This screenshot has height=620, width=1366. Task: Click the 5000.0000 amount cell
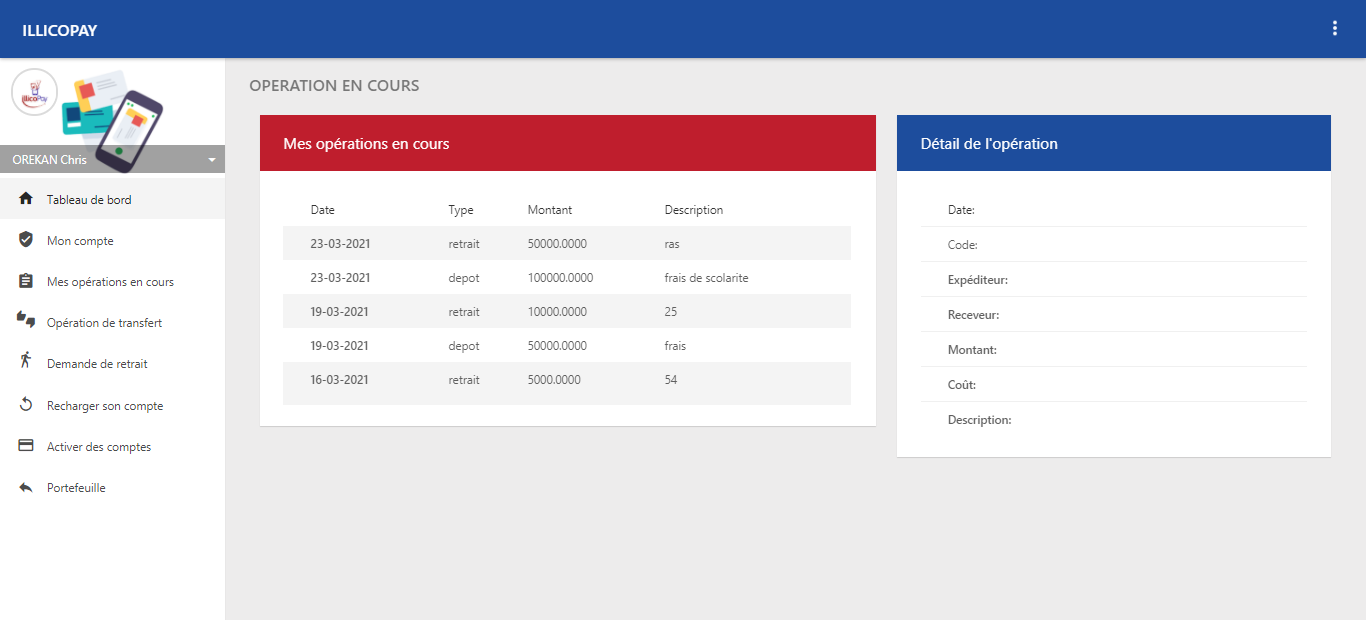point(554,379)
